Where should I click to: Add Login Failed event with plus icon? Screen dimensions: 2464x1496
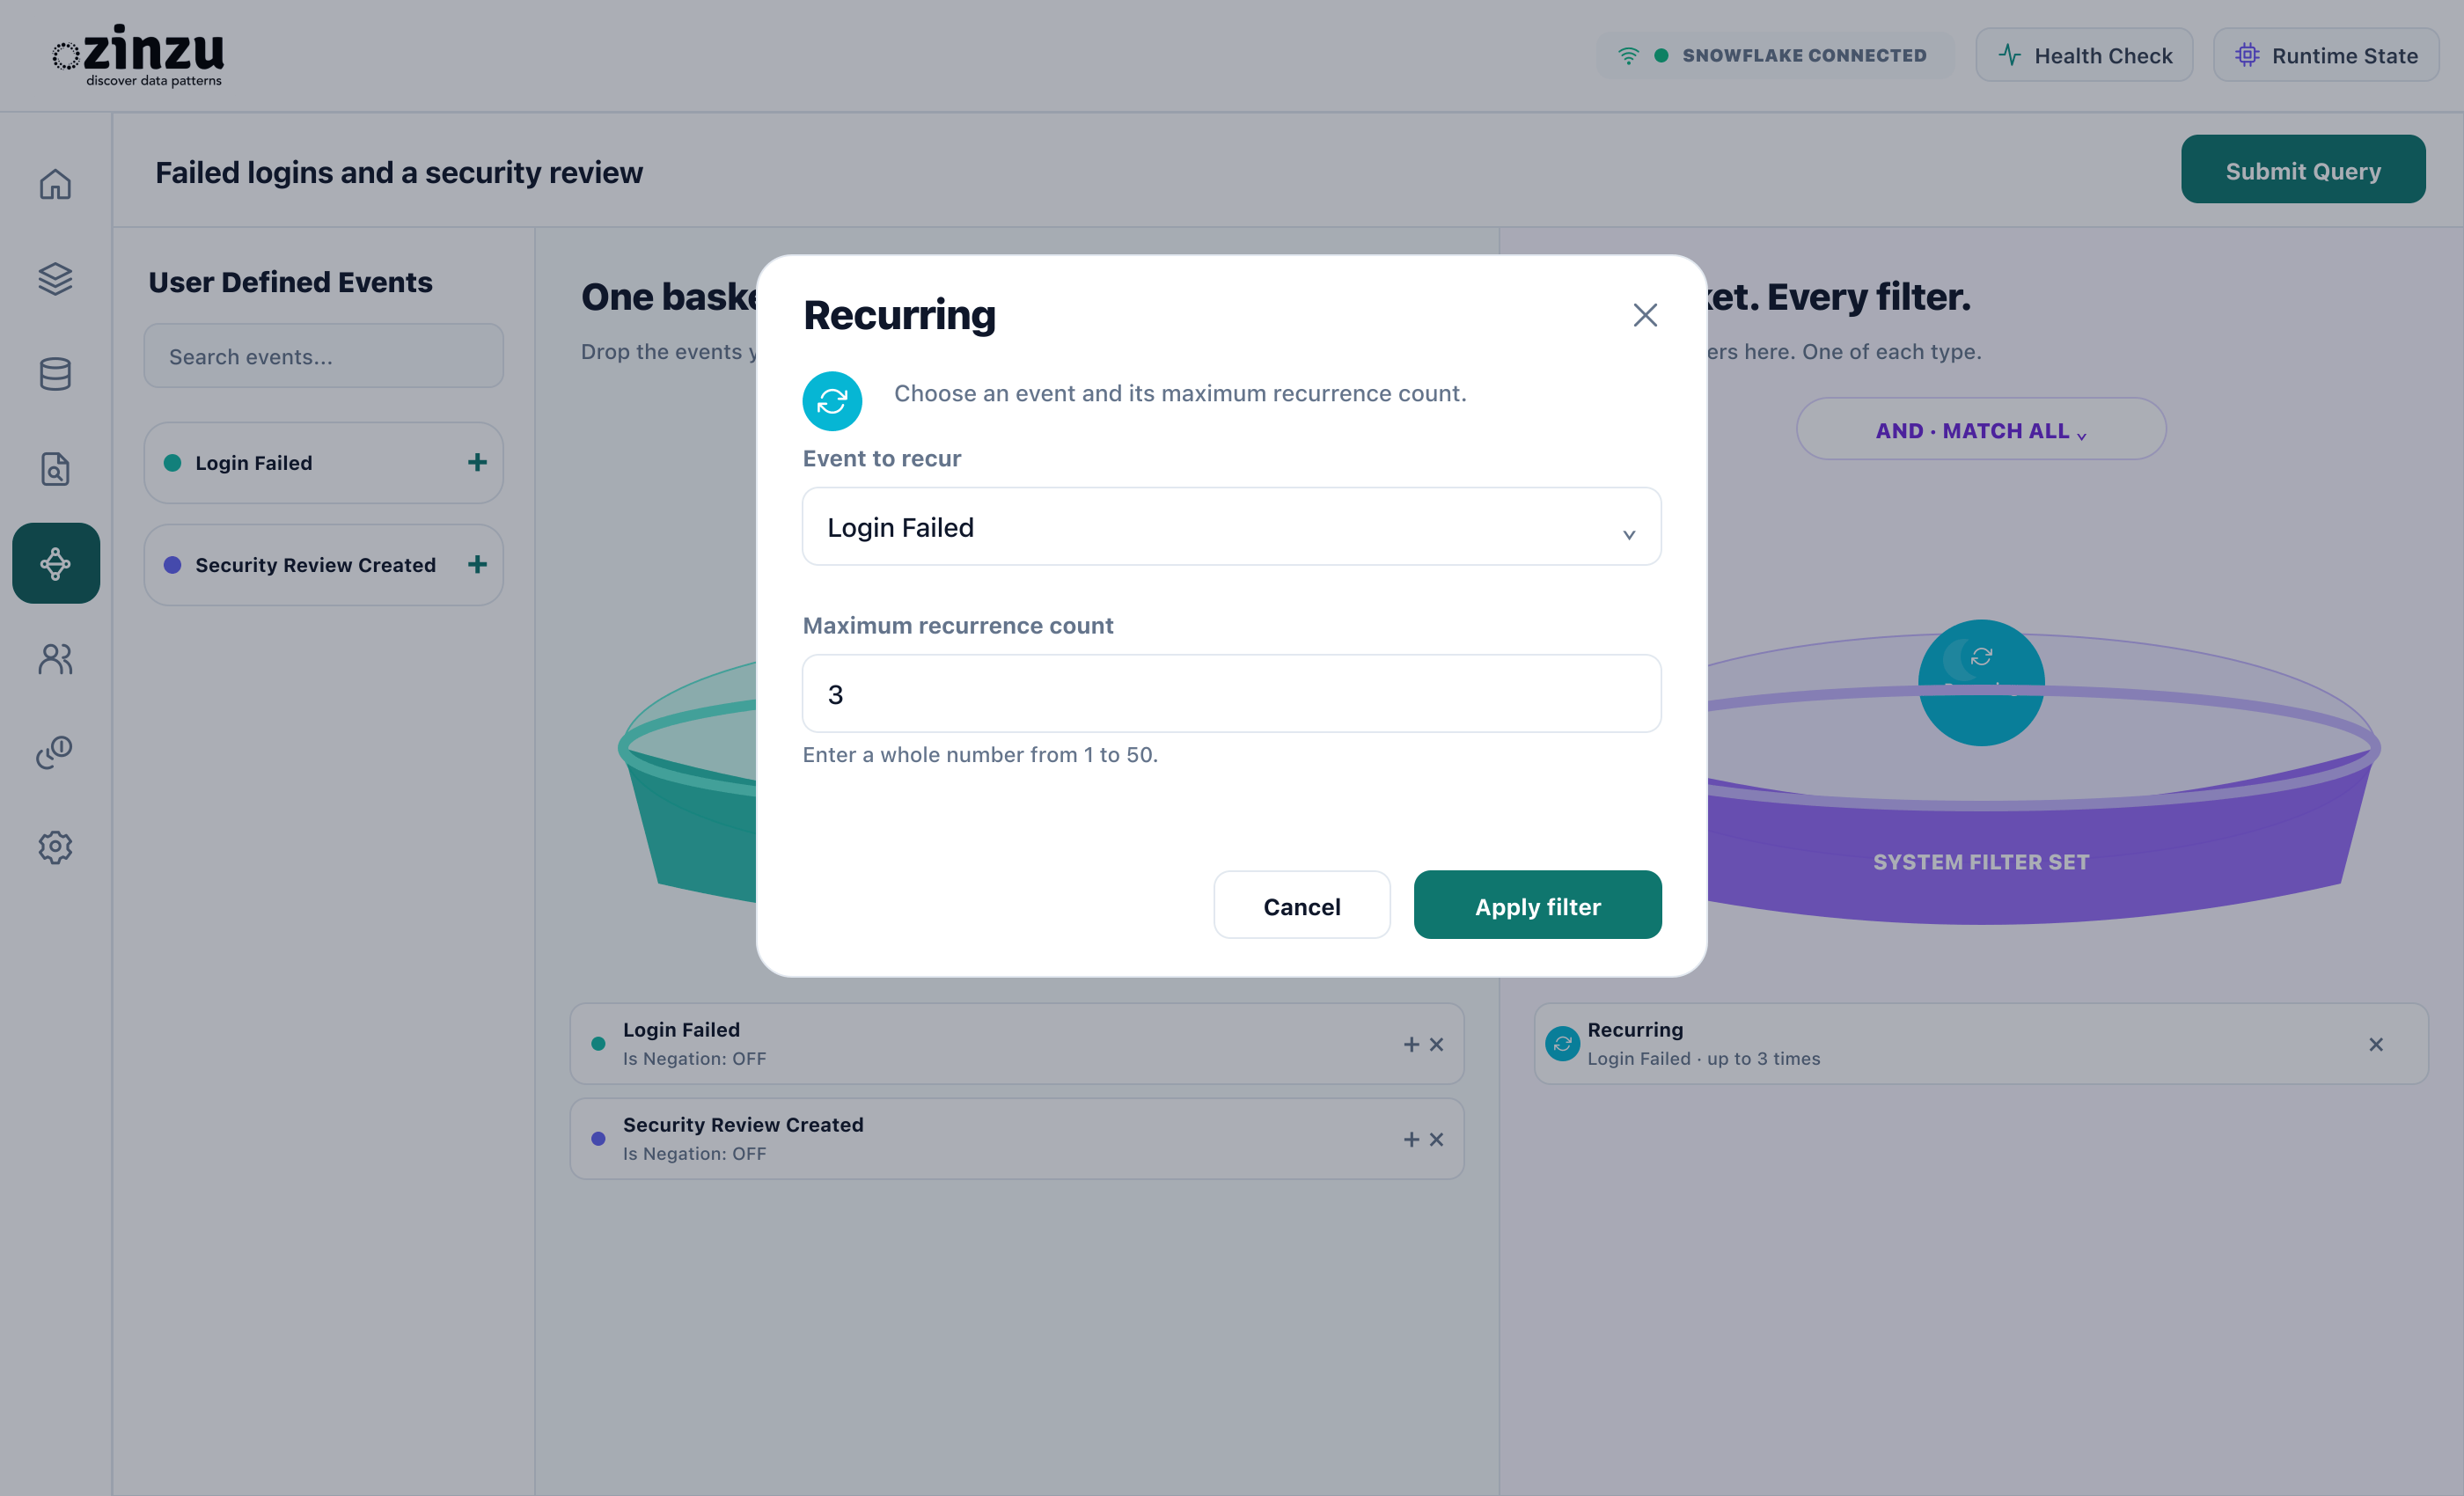click(477, 463)
